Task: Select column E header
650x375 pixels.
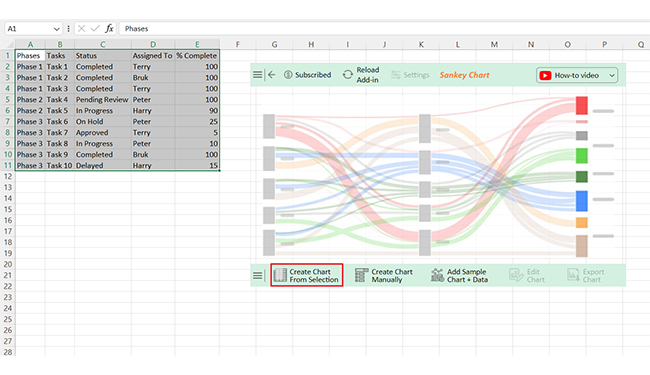Action: [x=197, y=44]
